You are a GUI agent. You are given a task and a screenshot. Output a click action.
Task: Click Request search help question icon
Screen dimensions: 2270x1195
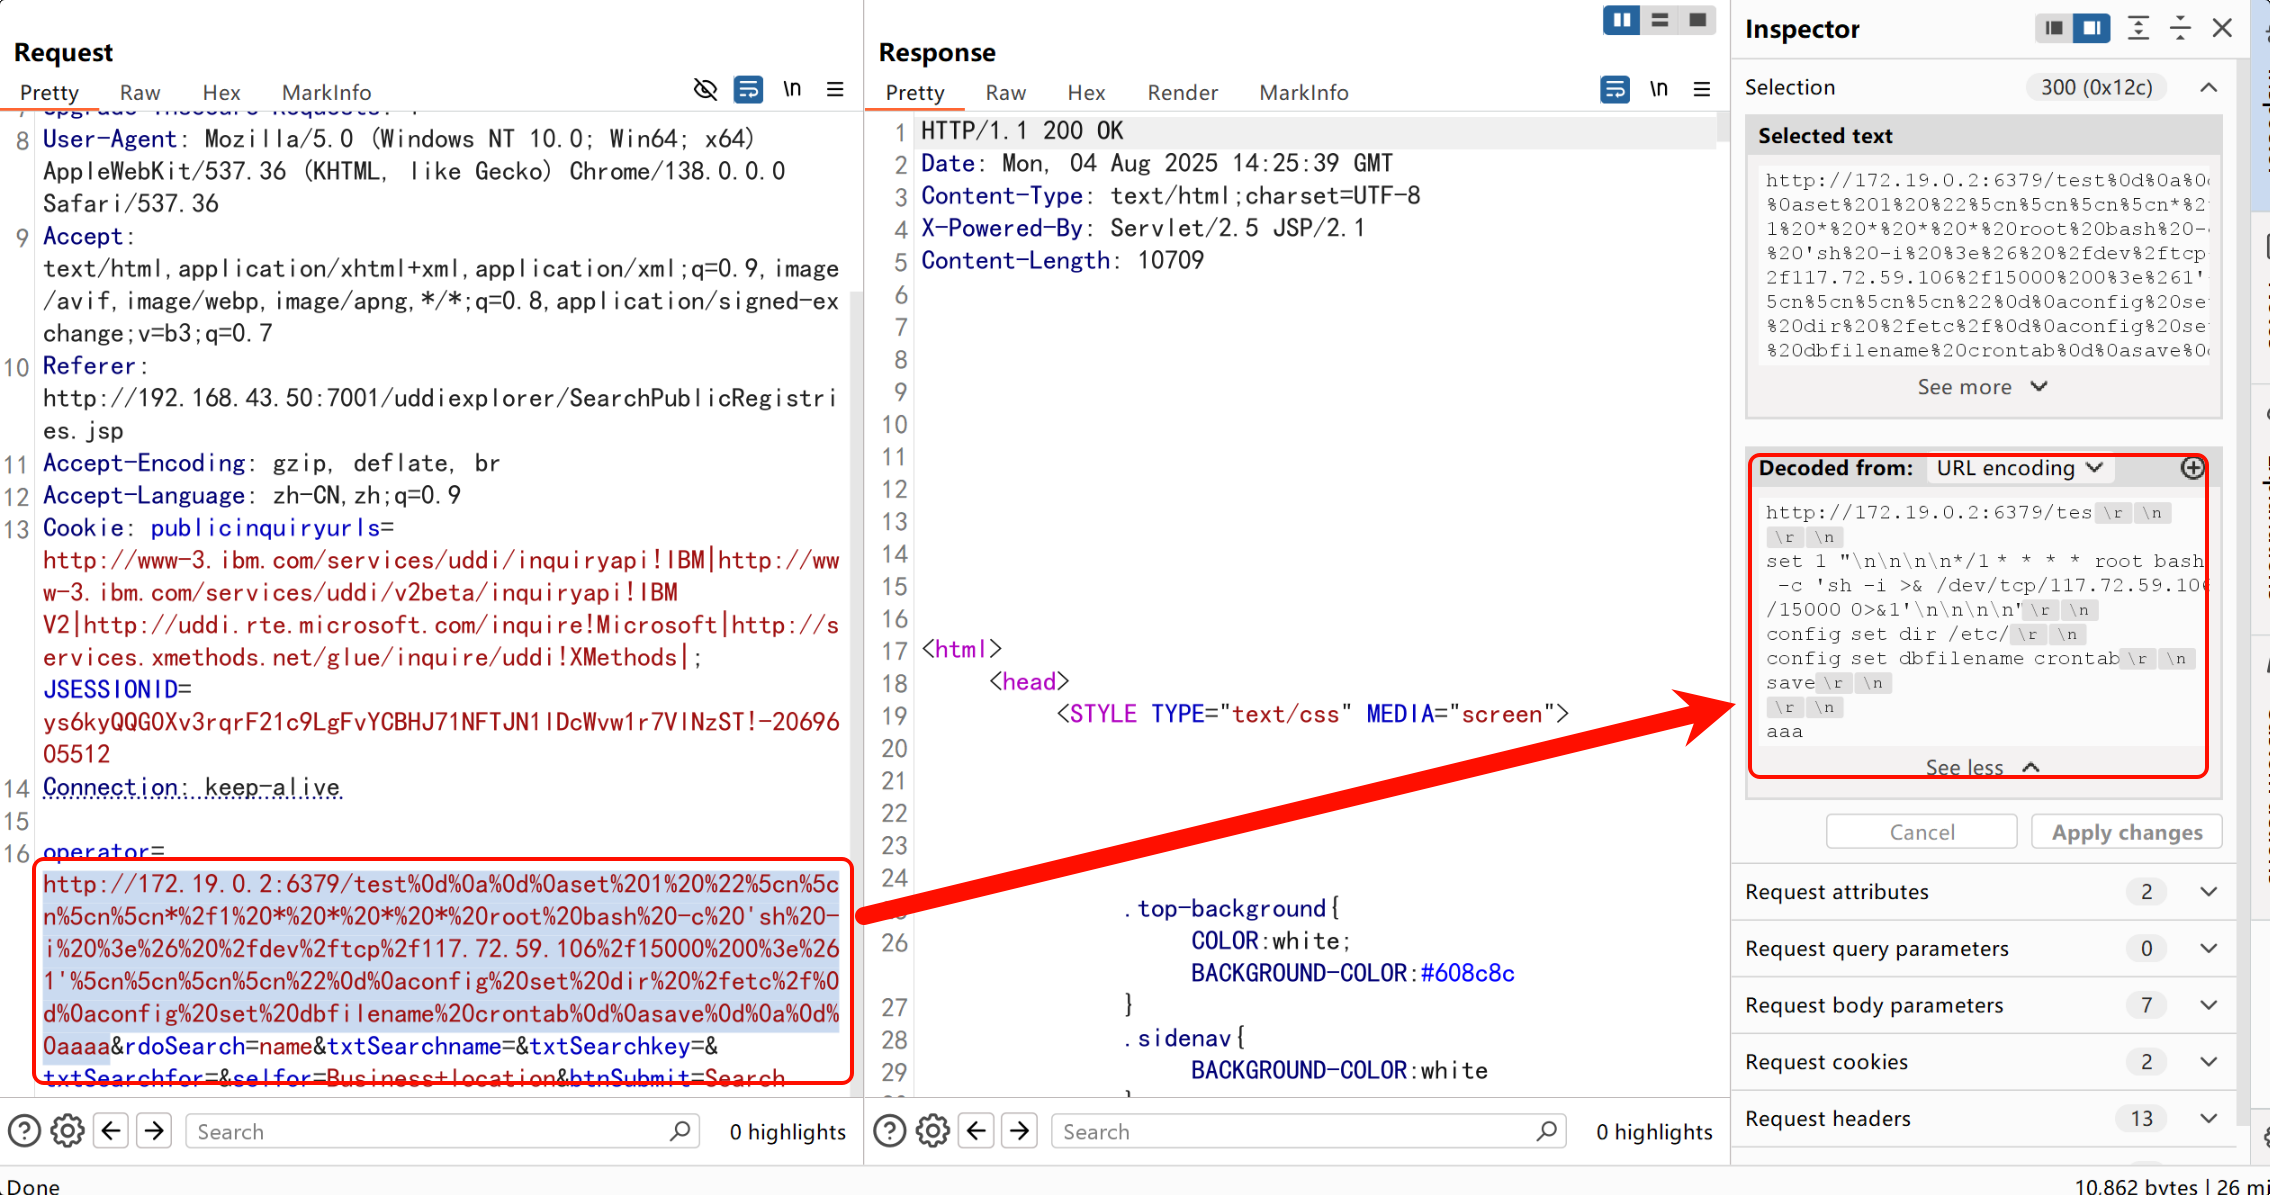click(x=24, y=1131)
